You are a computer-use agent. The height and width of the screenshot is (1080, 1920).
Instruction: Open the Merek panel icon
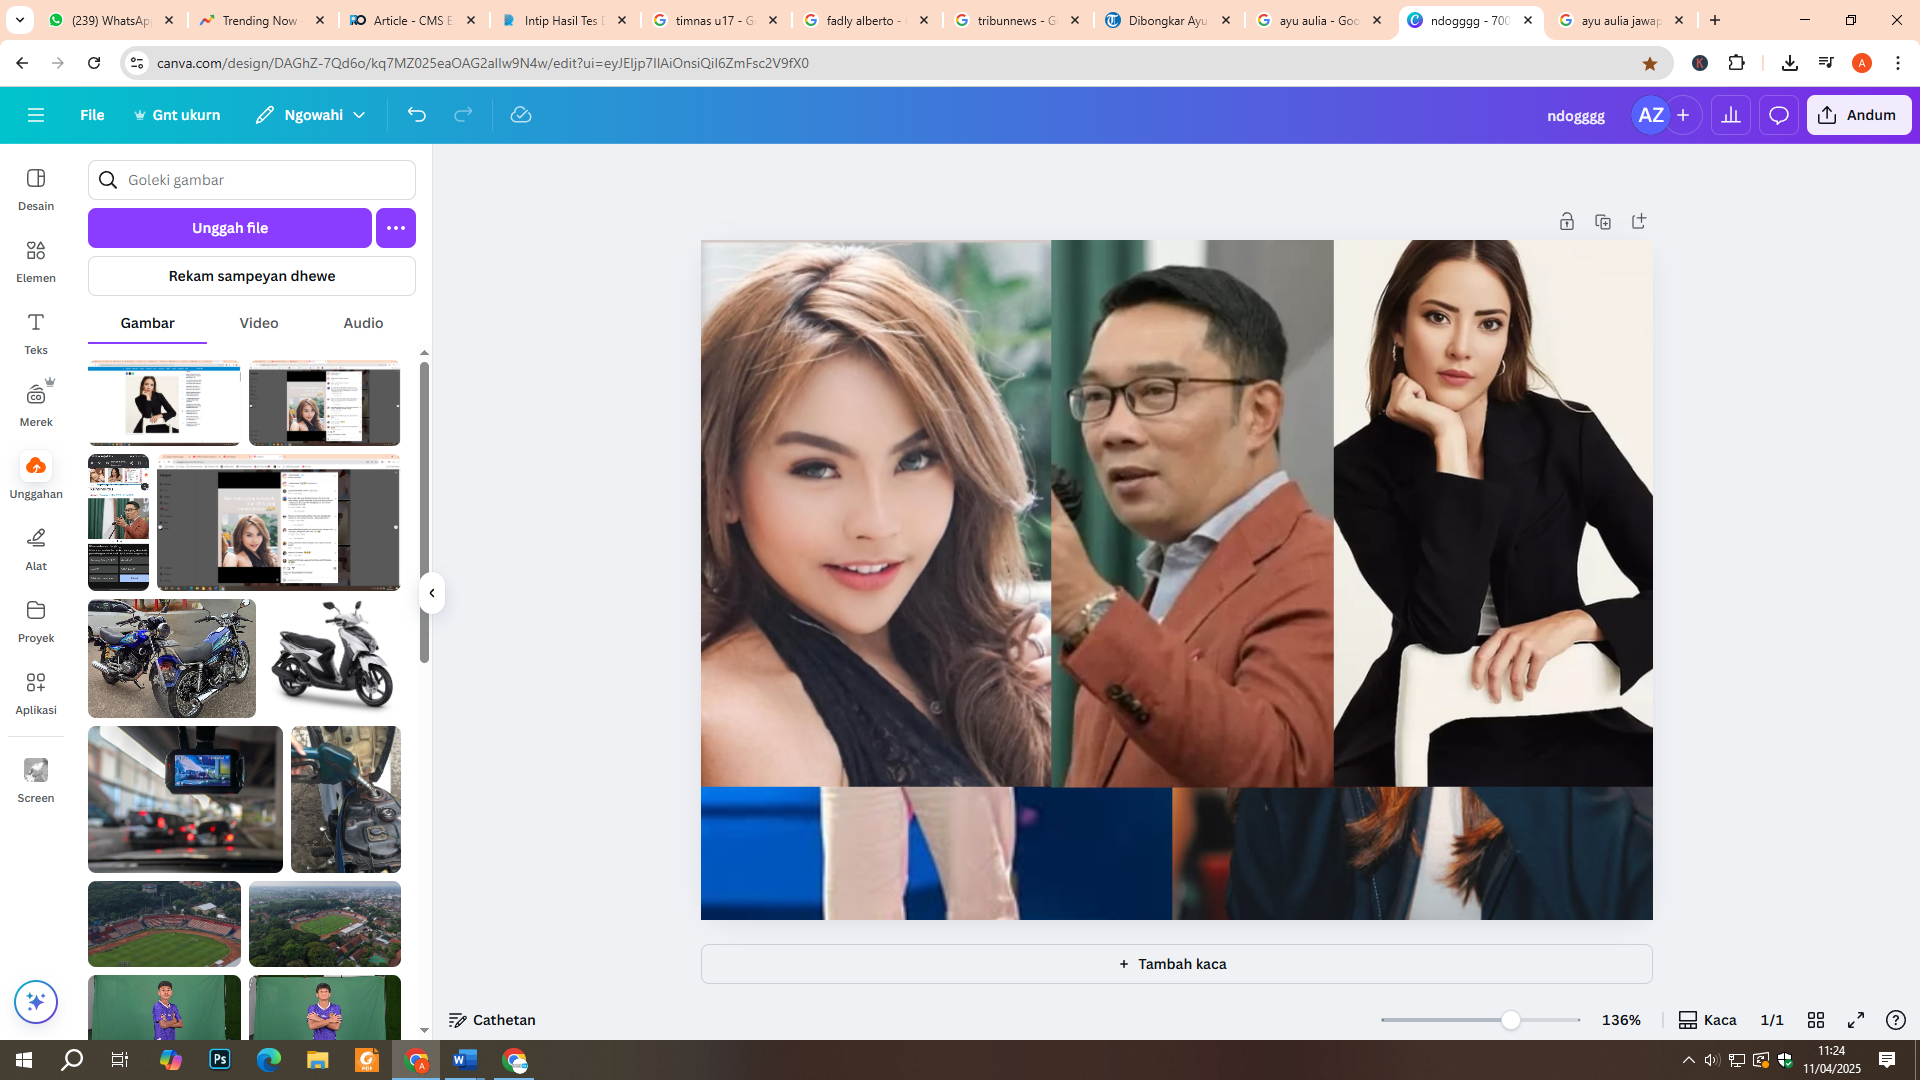pyautogui.click(x=36, y=402)
